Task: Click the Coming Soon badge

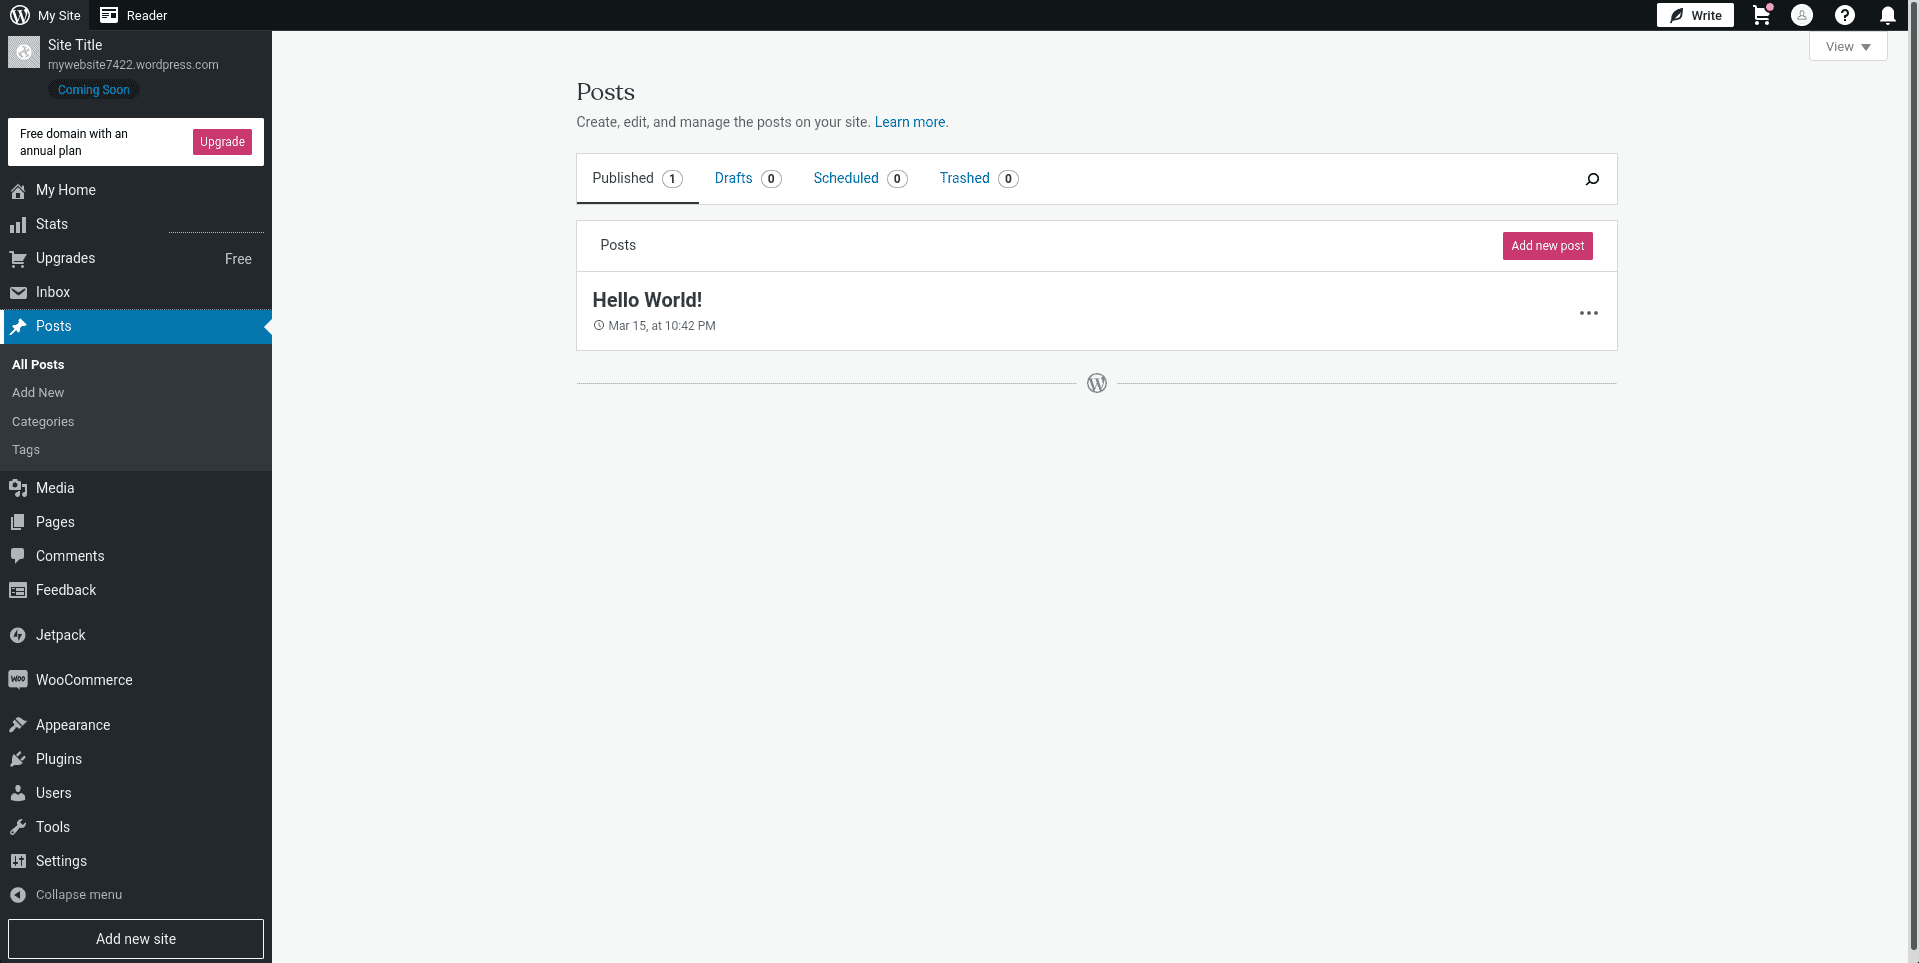Action: (94, 90)
